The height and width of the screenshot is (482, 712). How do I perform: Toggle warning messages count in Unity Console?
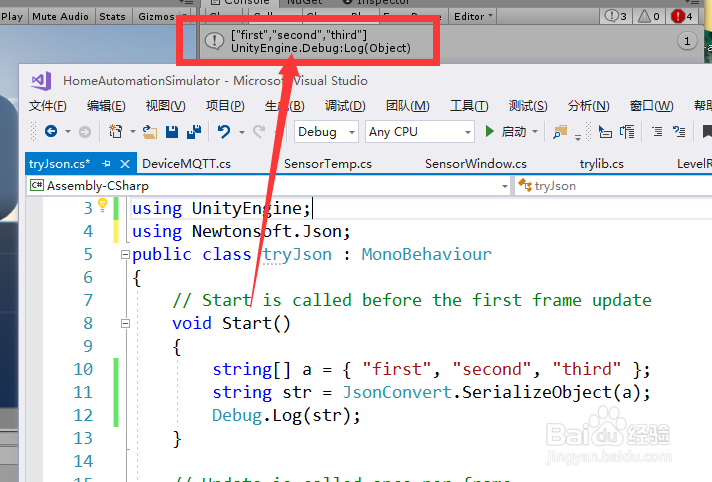coord(648,16)
